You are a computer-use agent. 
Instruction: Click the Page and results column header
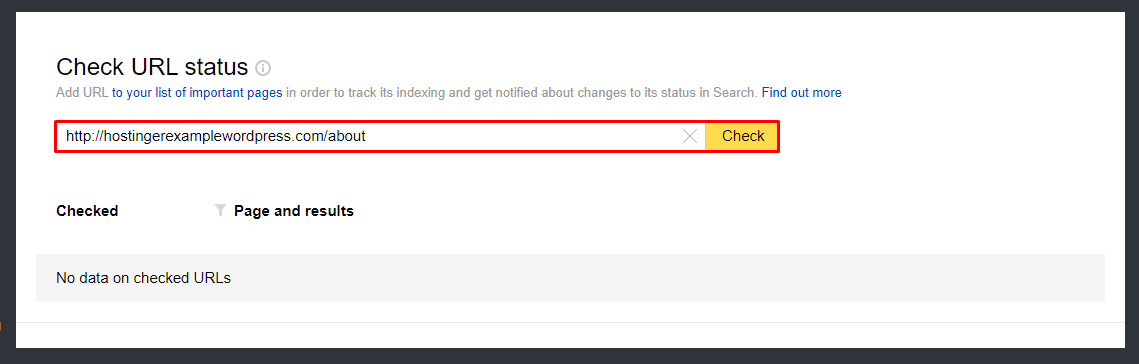pyautogui.click(x=293, y=211)
